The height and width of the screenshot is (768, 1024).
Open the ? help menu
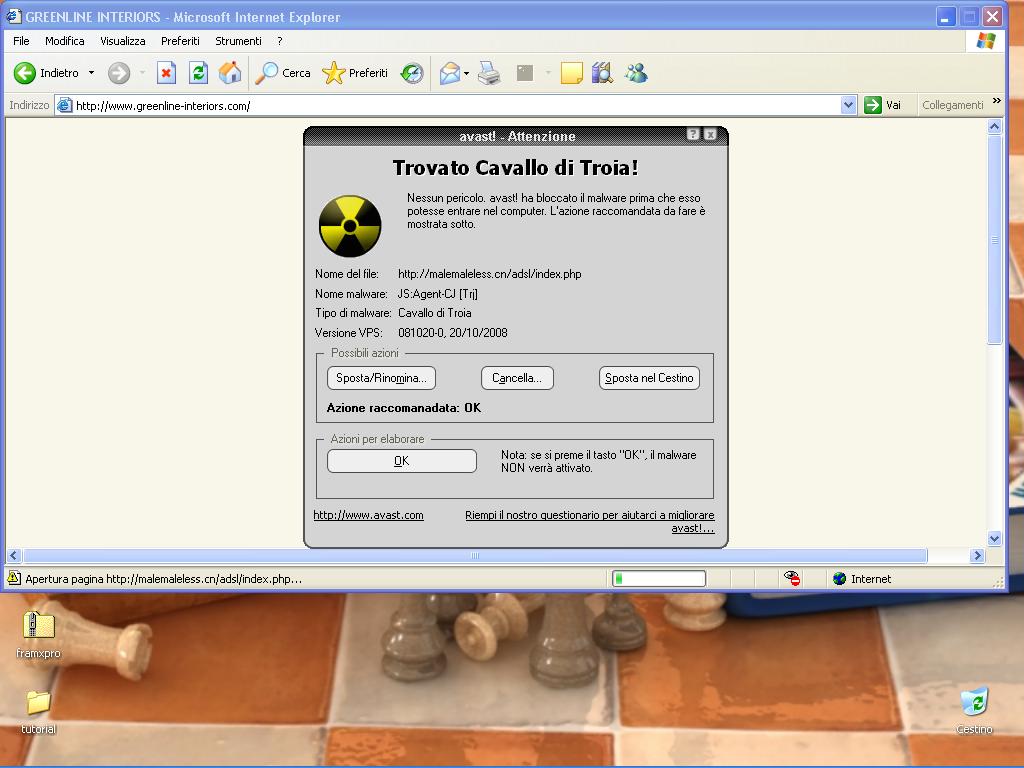coord(280,40)
